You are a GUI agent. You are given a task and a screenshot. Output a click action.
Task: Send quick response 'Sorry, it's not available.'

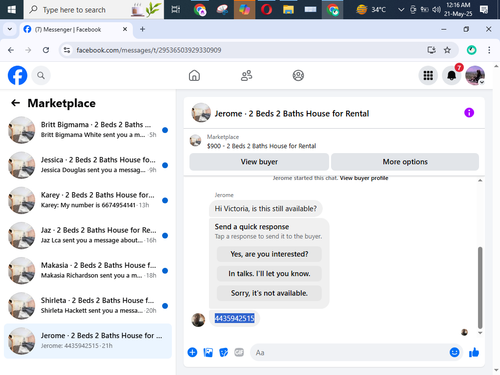point(269,293)
